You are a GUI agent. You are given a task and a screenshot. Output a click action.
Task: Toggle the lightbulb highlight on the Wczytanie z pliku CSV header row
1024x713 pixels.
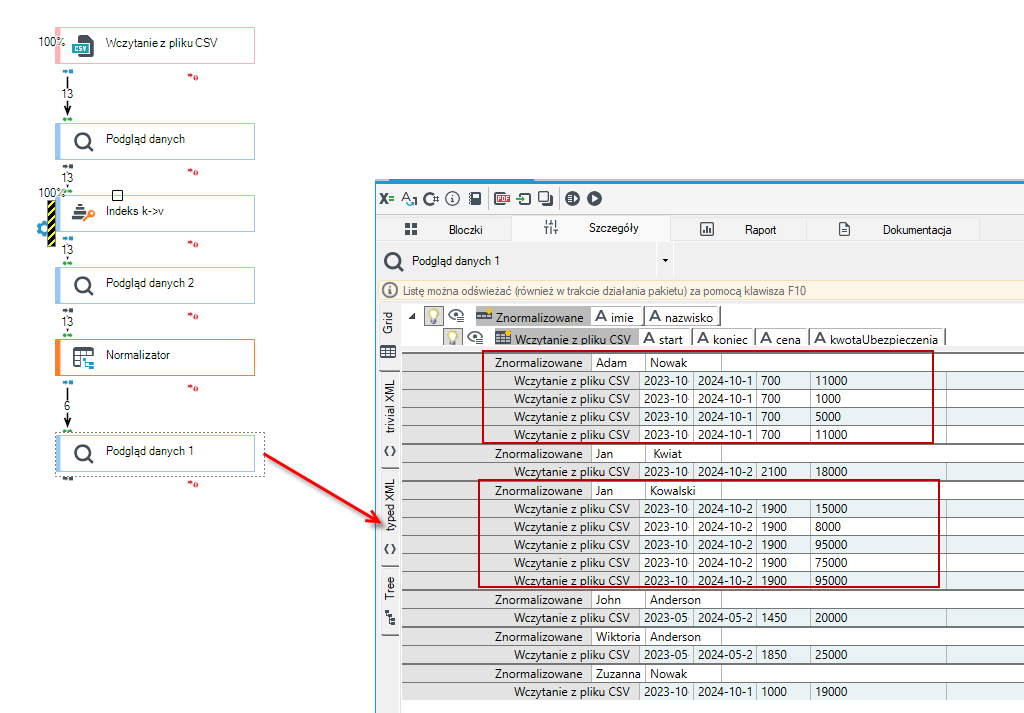(452, 337)
